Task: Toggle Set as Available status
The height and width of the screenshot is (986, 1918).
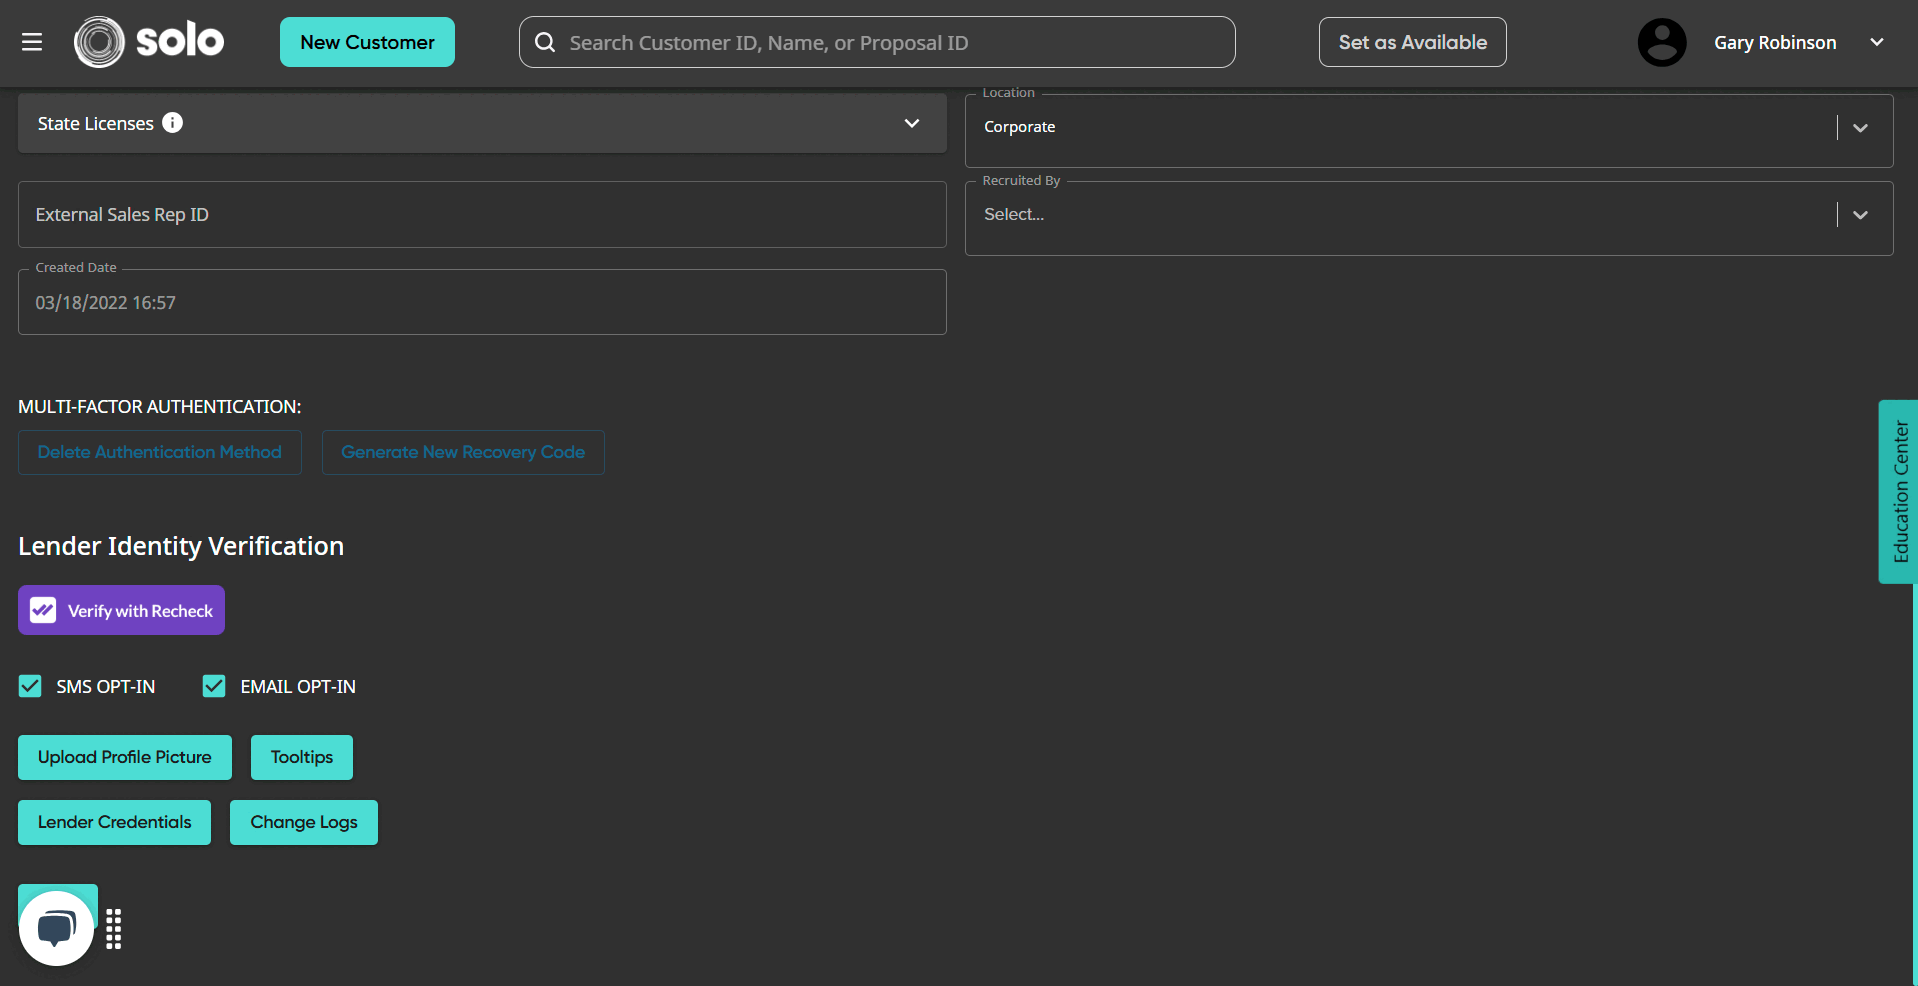Action: [x=1411, y=42]
